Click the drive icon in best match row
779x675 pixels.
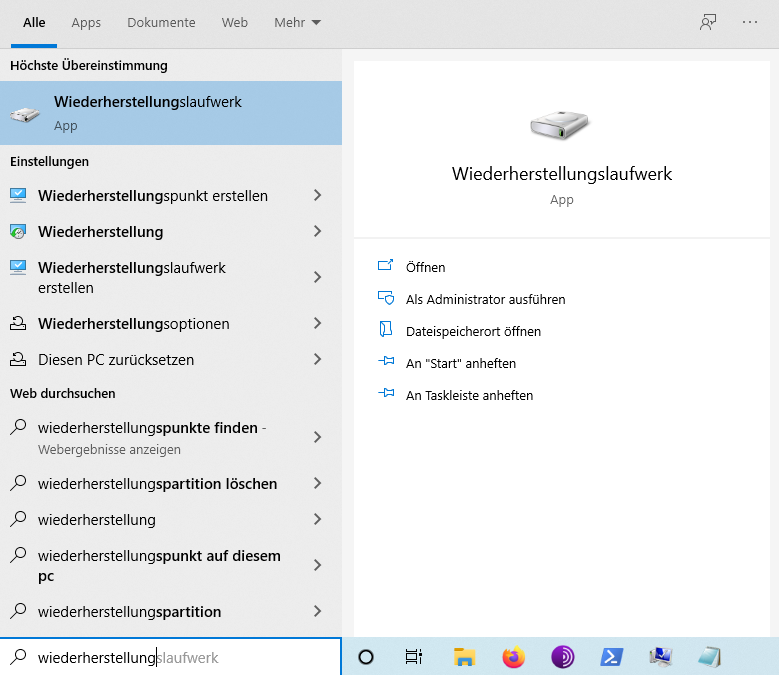(24, 114)
